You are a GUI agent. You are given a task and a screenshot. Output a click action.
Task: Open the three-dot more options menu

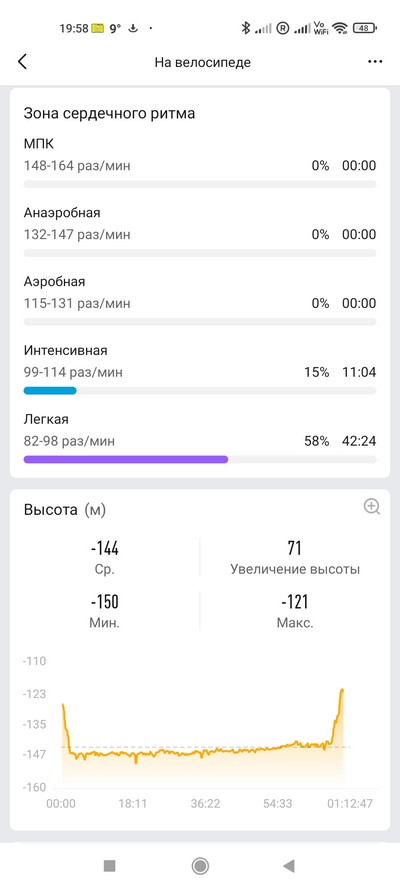point(375,62)
